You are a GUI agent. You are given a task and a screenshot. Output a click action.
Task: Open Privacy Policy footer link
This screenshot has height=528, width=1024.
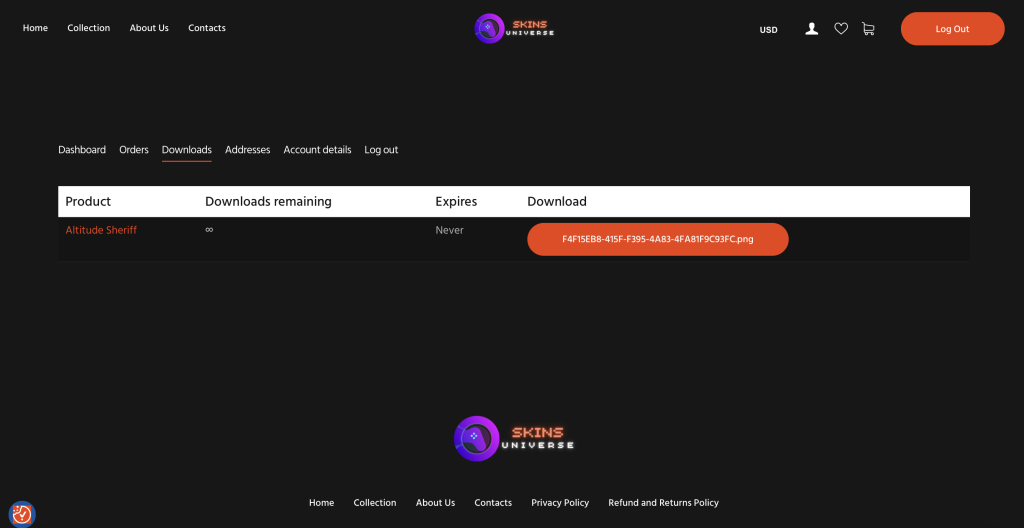(x=560, y=503)
